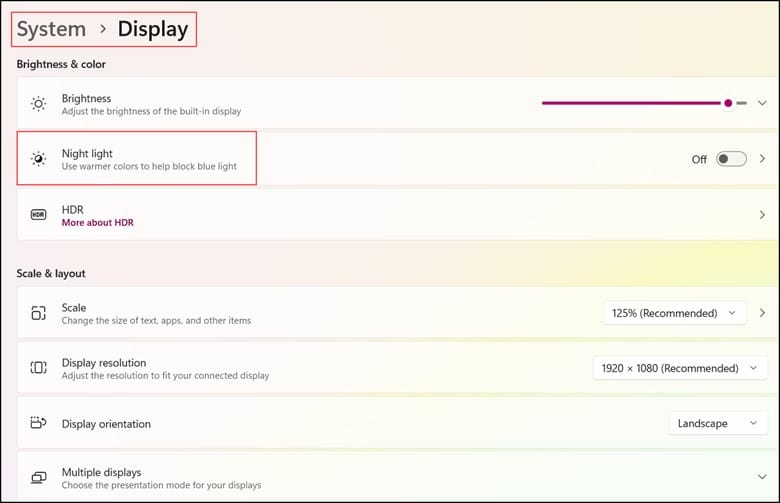Open Night light settings arrow
The height and width of the screenshot is (503, 780).
tap(762, 159)
